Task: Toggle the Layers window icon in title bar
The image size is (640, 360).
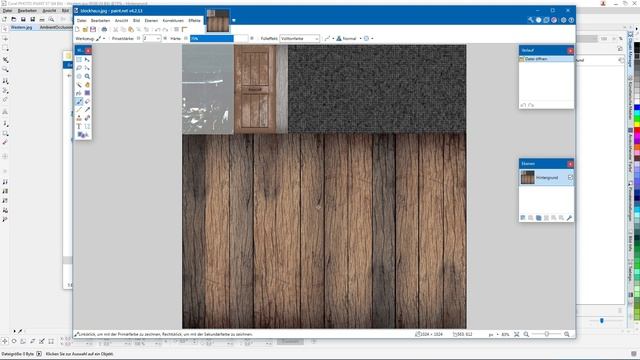Action: click(x=546, y=20)
